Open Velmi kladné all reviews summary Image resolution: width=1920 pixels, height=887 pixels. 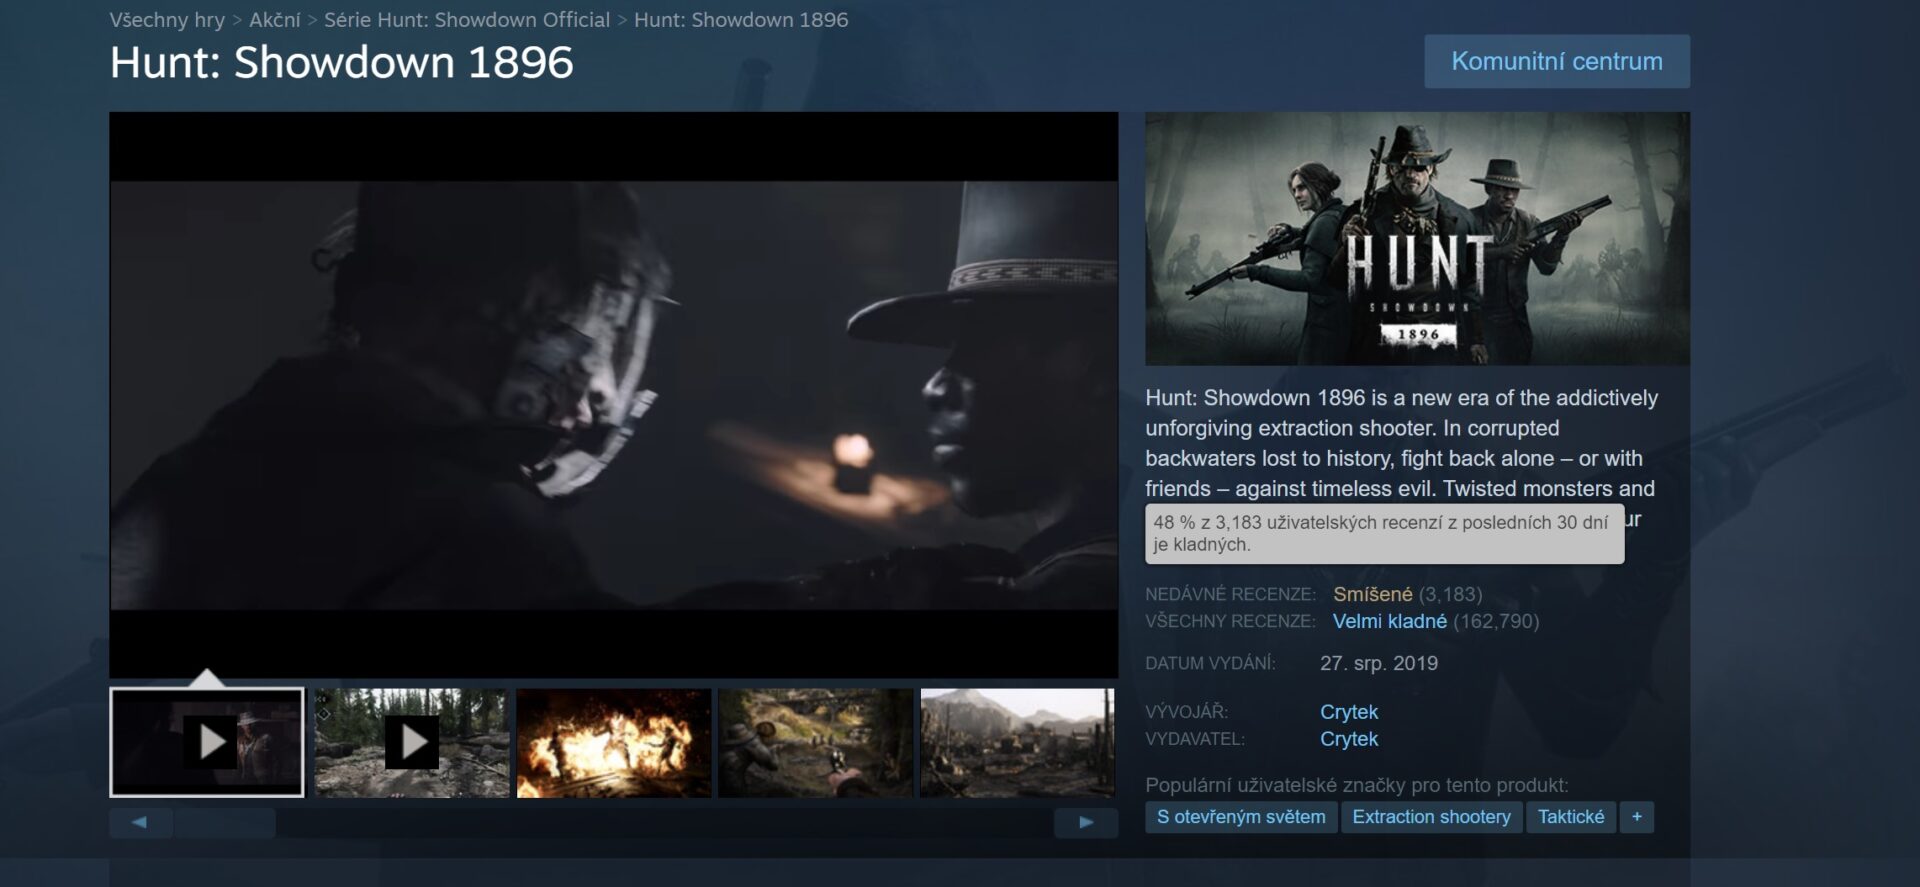pos(1390,621)
